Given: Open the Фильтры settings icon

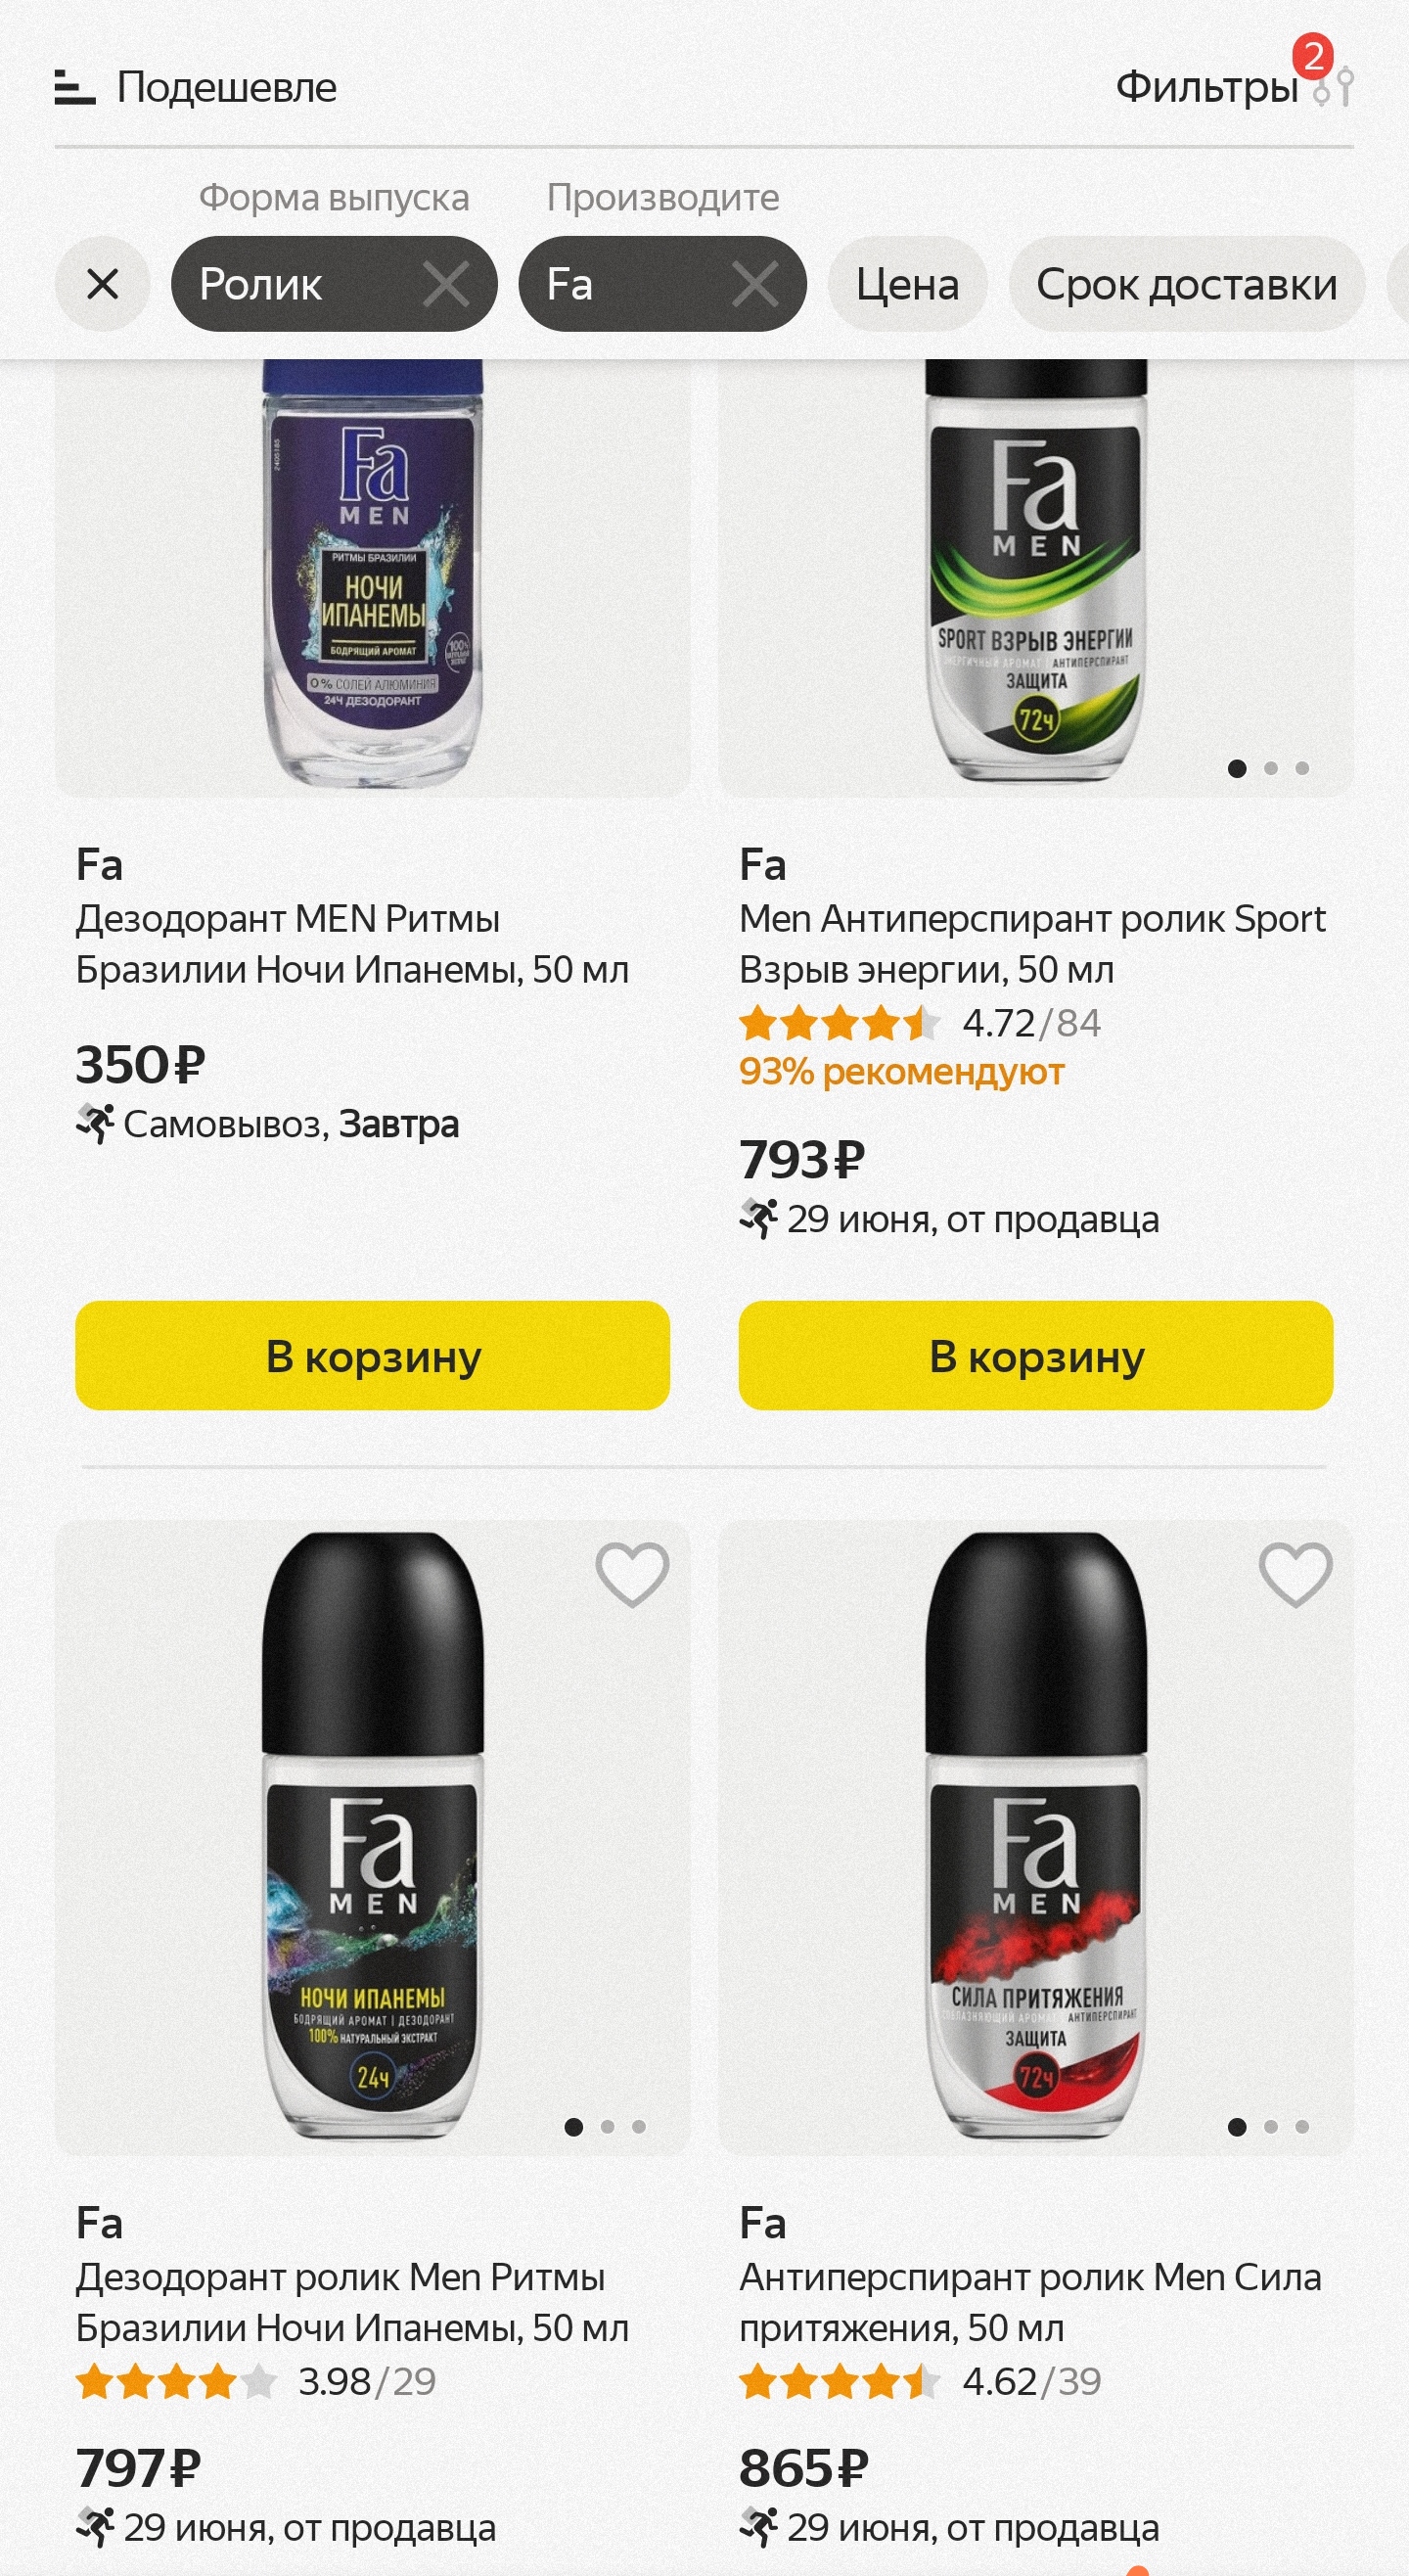Looking at the screenshot, I should click(x=1335, y=88).
